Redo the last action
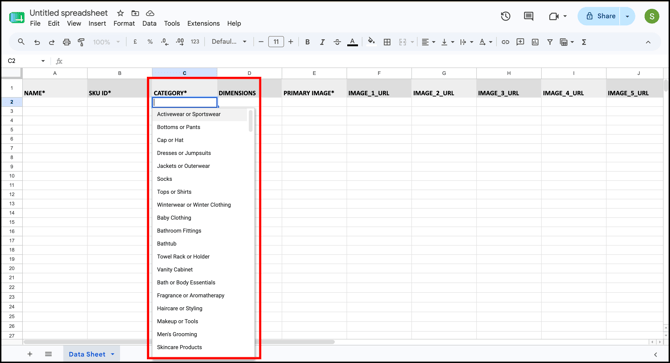 click(52, 42)
